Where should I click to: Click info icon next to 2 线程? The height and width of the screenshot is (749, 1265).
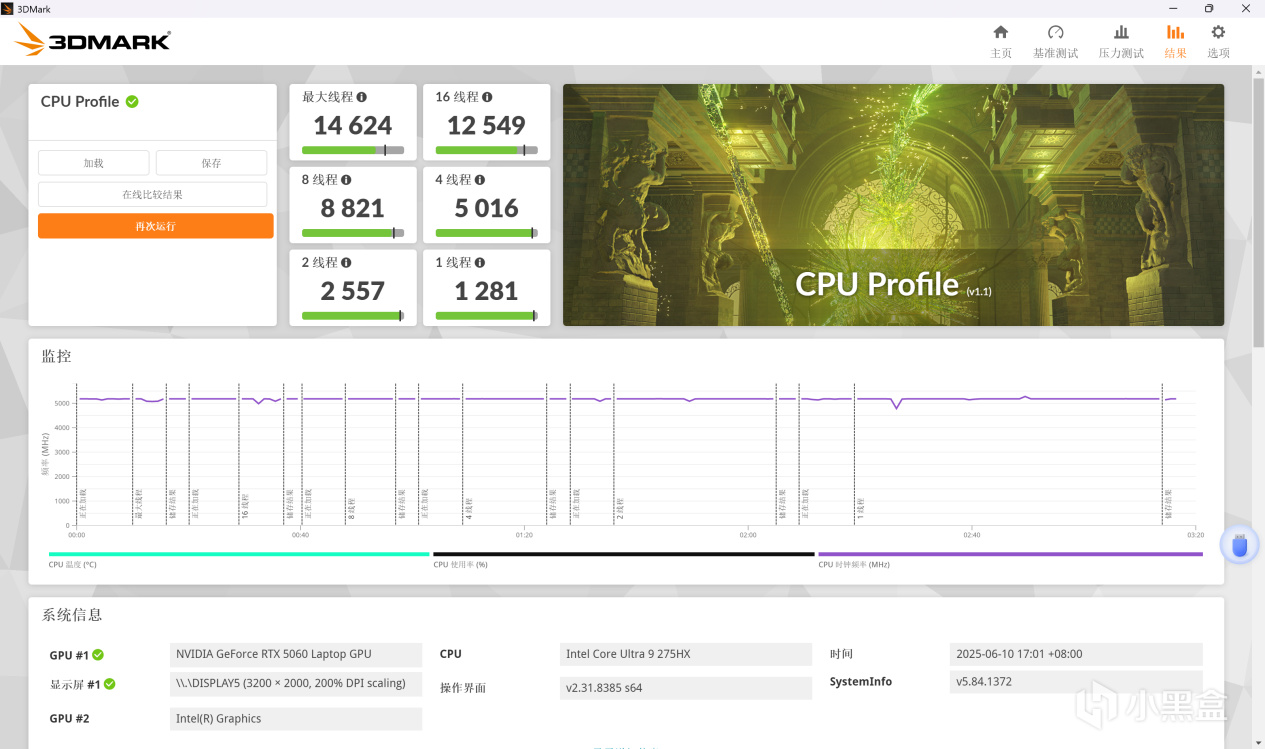[346, 263]
